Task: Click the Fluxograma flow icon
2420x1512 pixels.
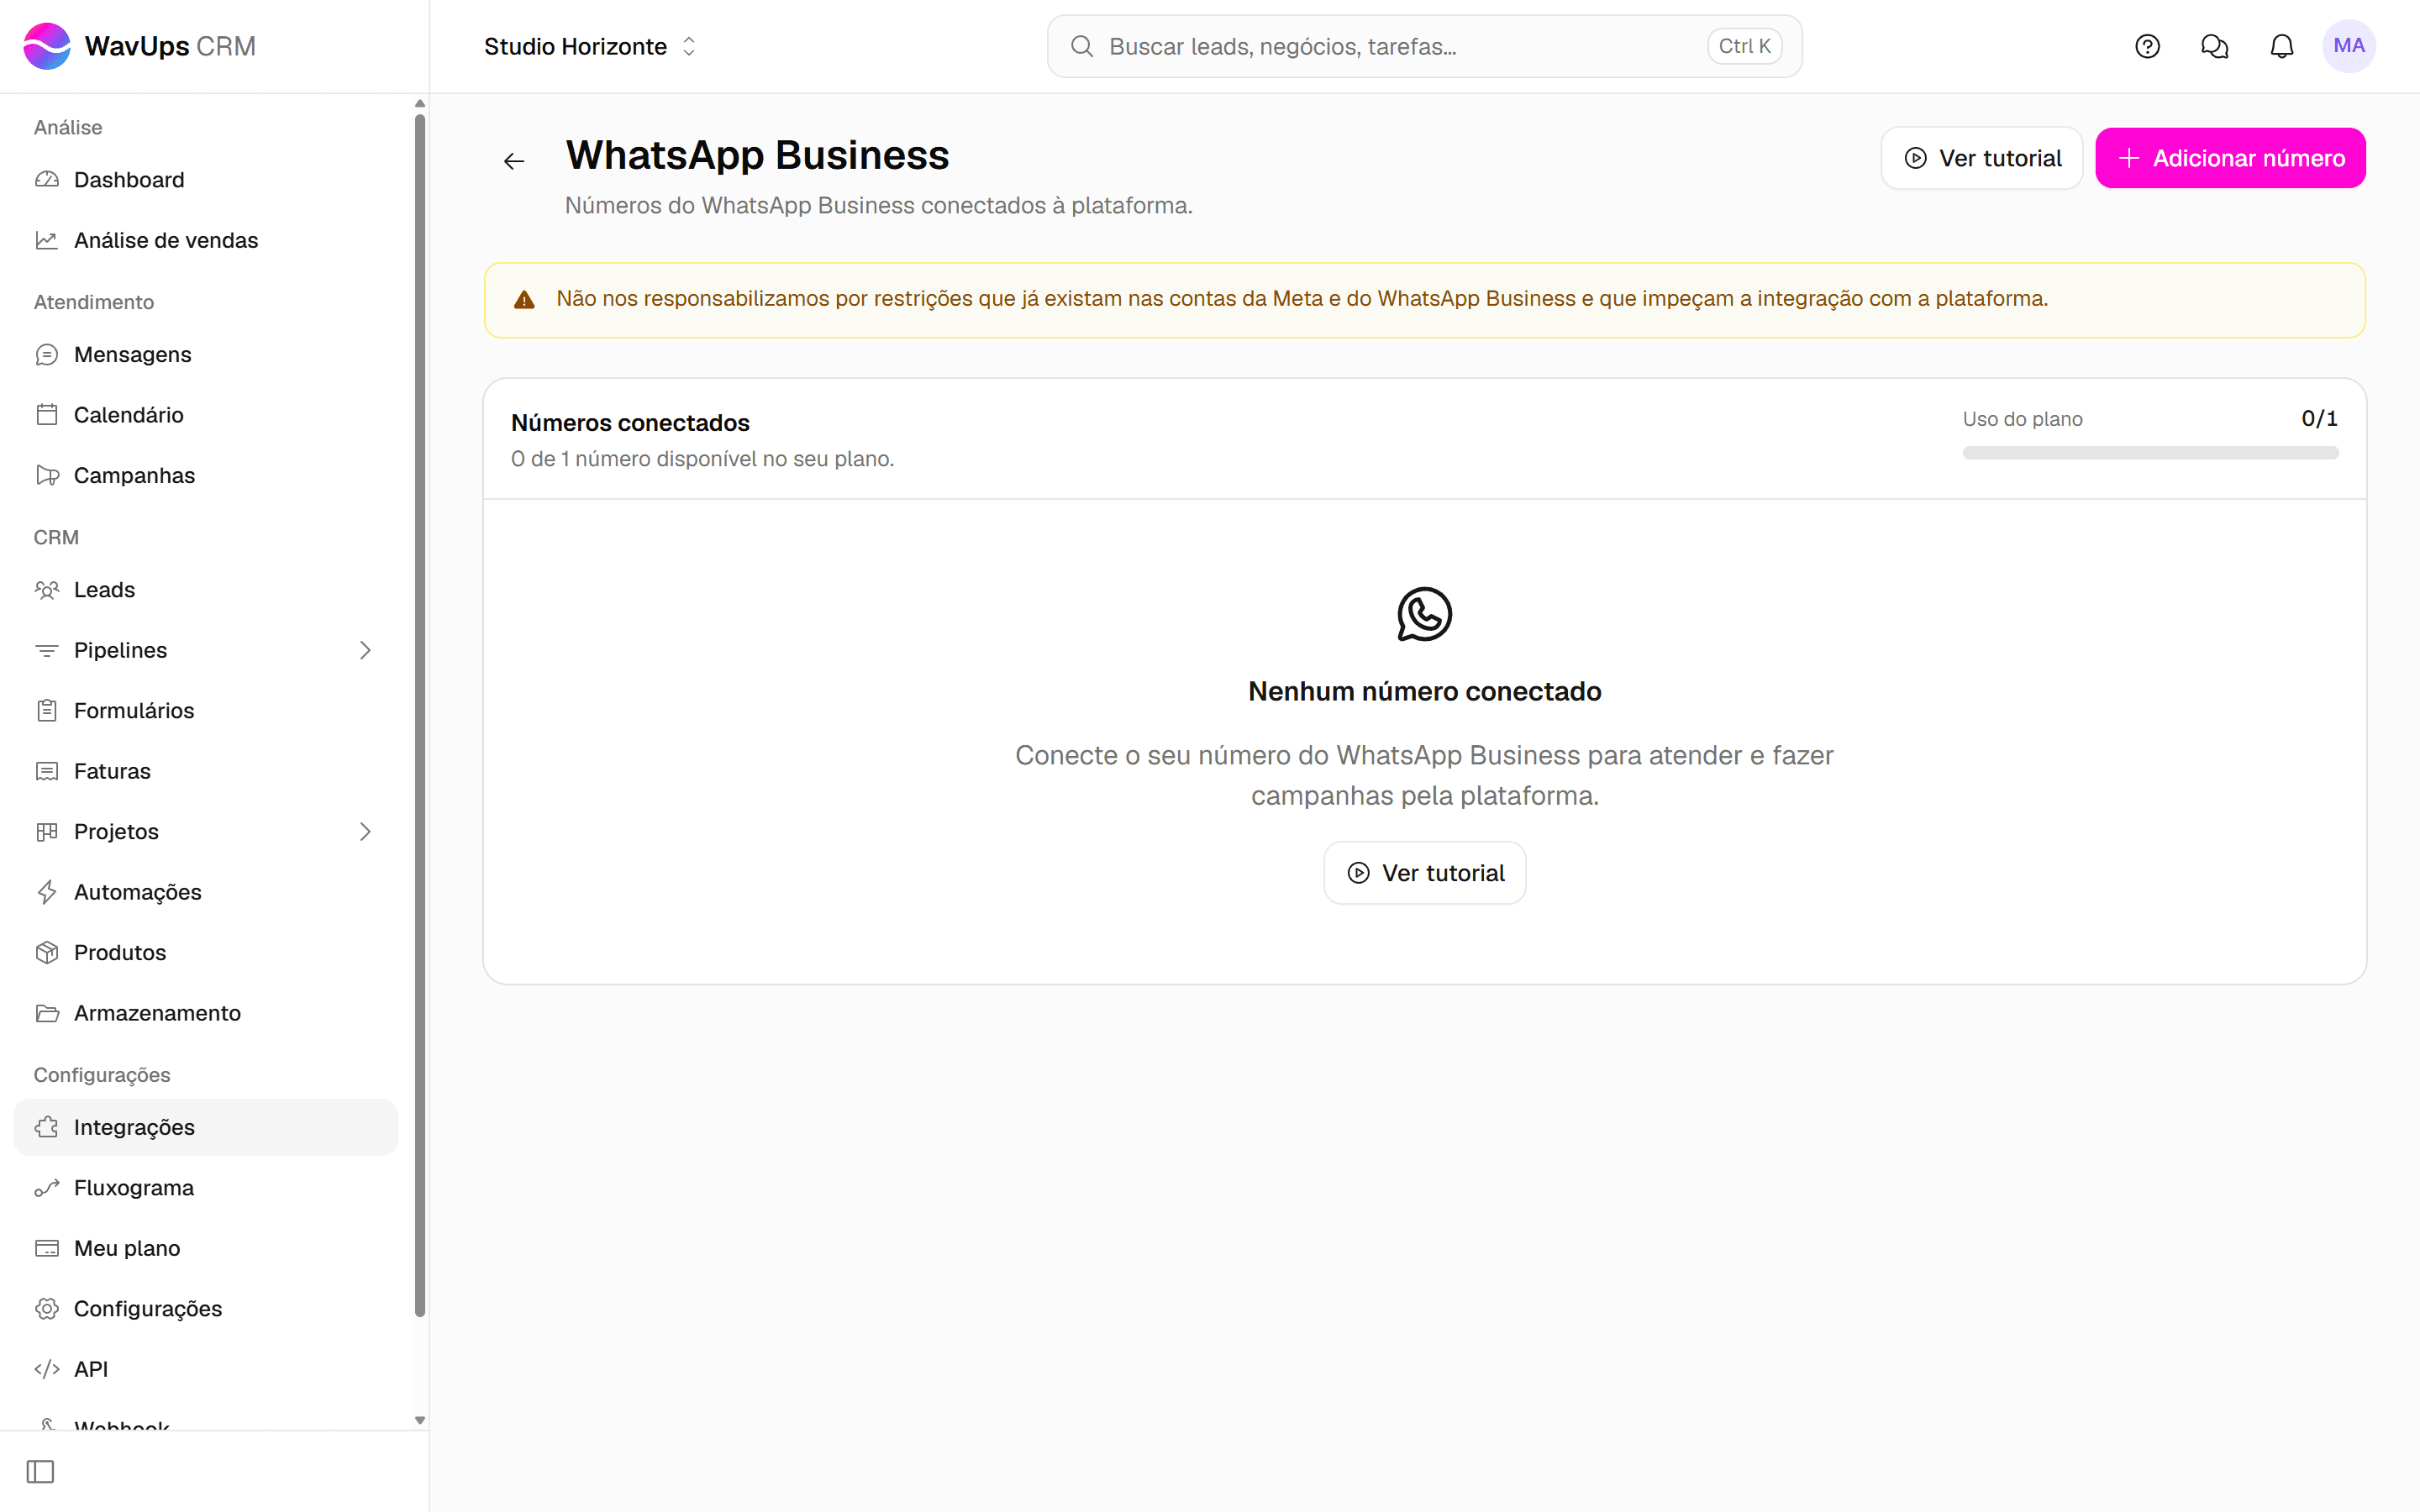Action: [x=47, y=1188]
